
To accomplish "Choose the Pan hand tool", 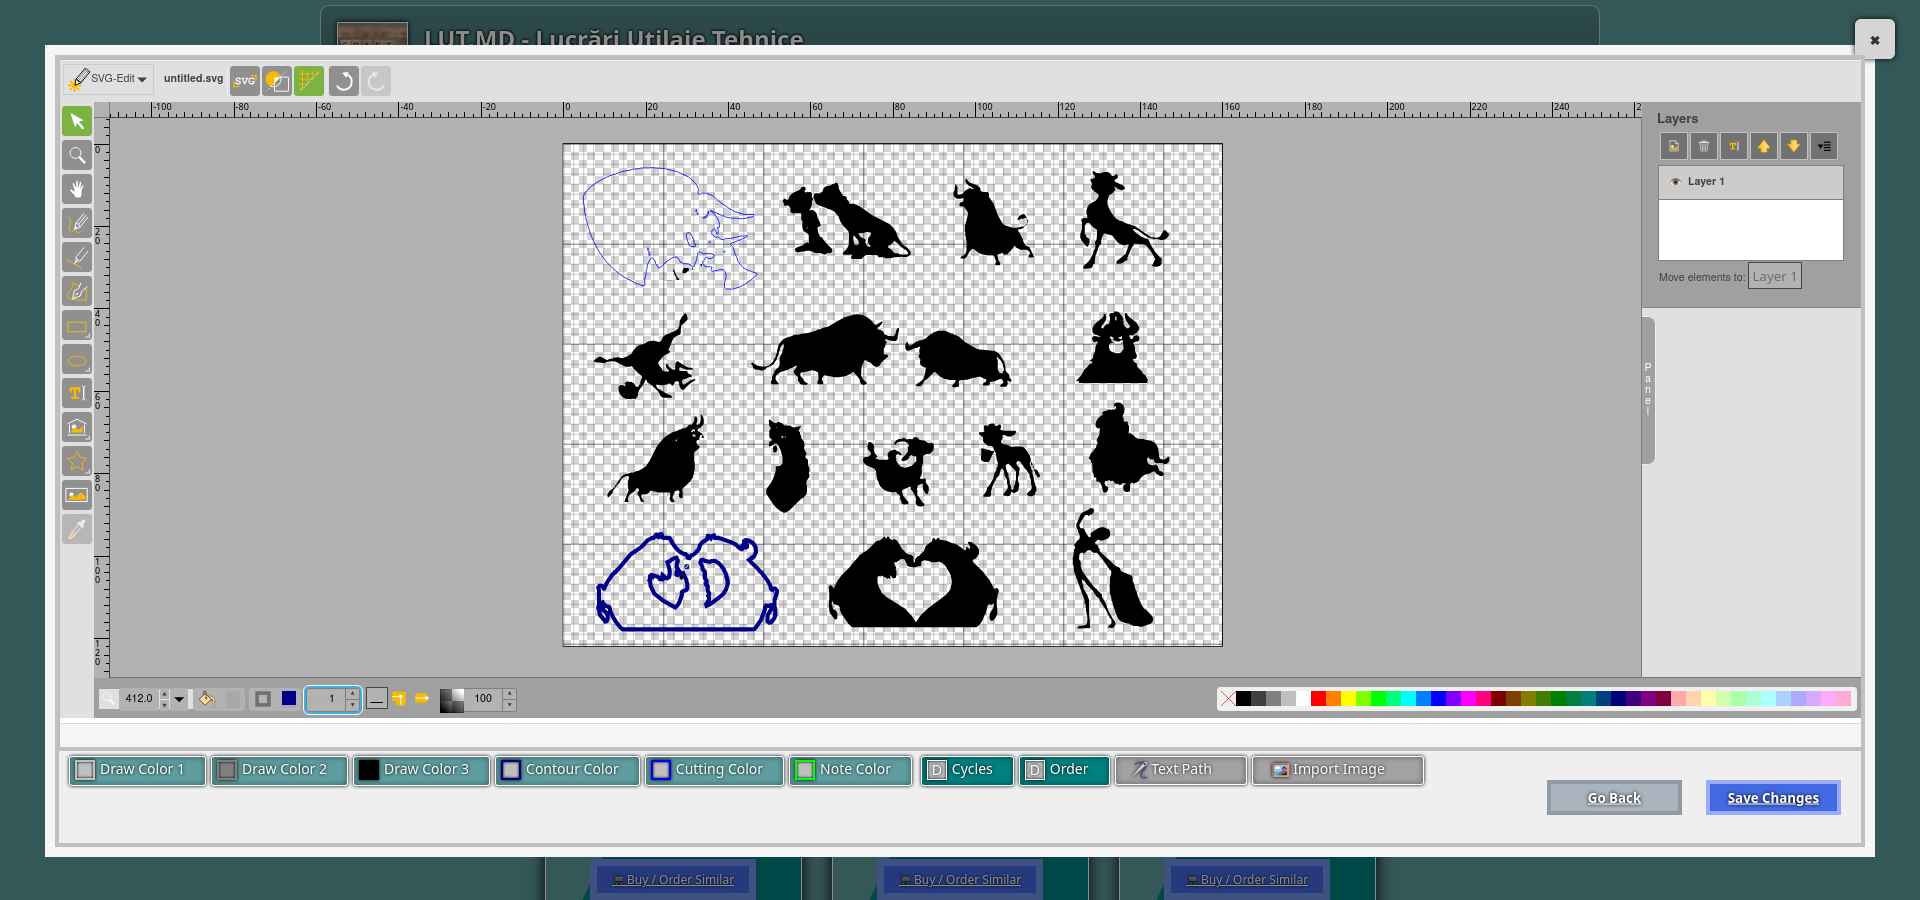I will pos(77,189).
